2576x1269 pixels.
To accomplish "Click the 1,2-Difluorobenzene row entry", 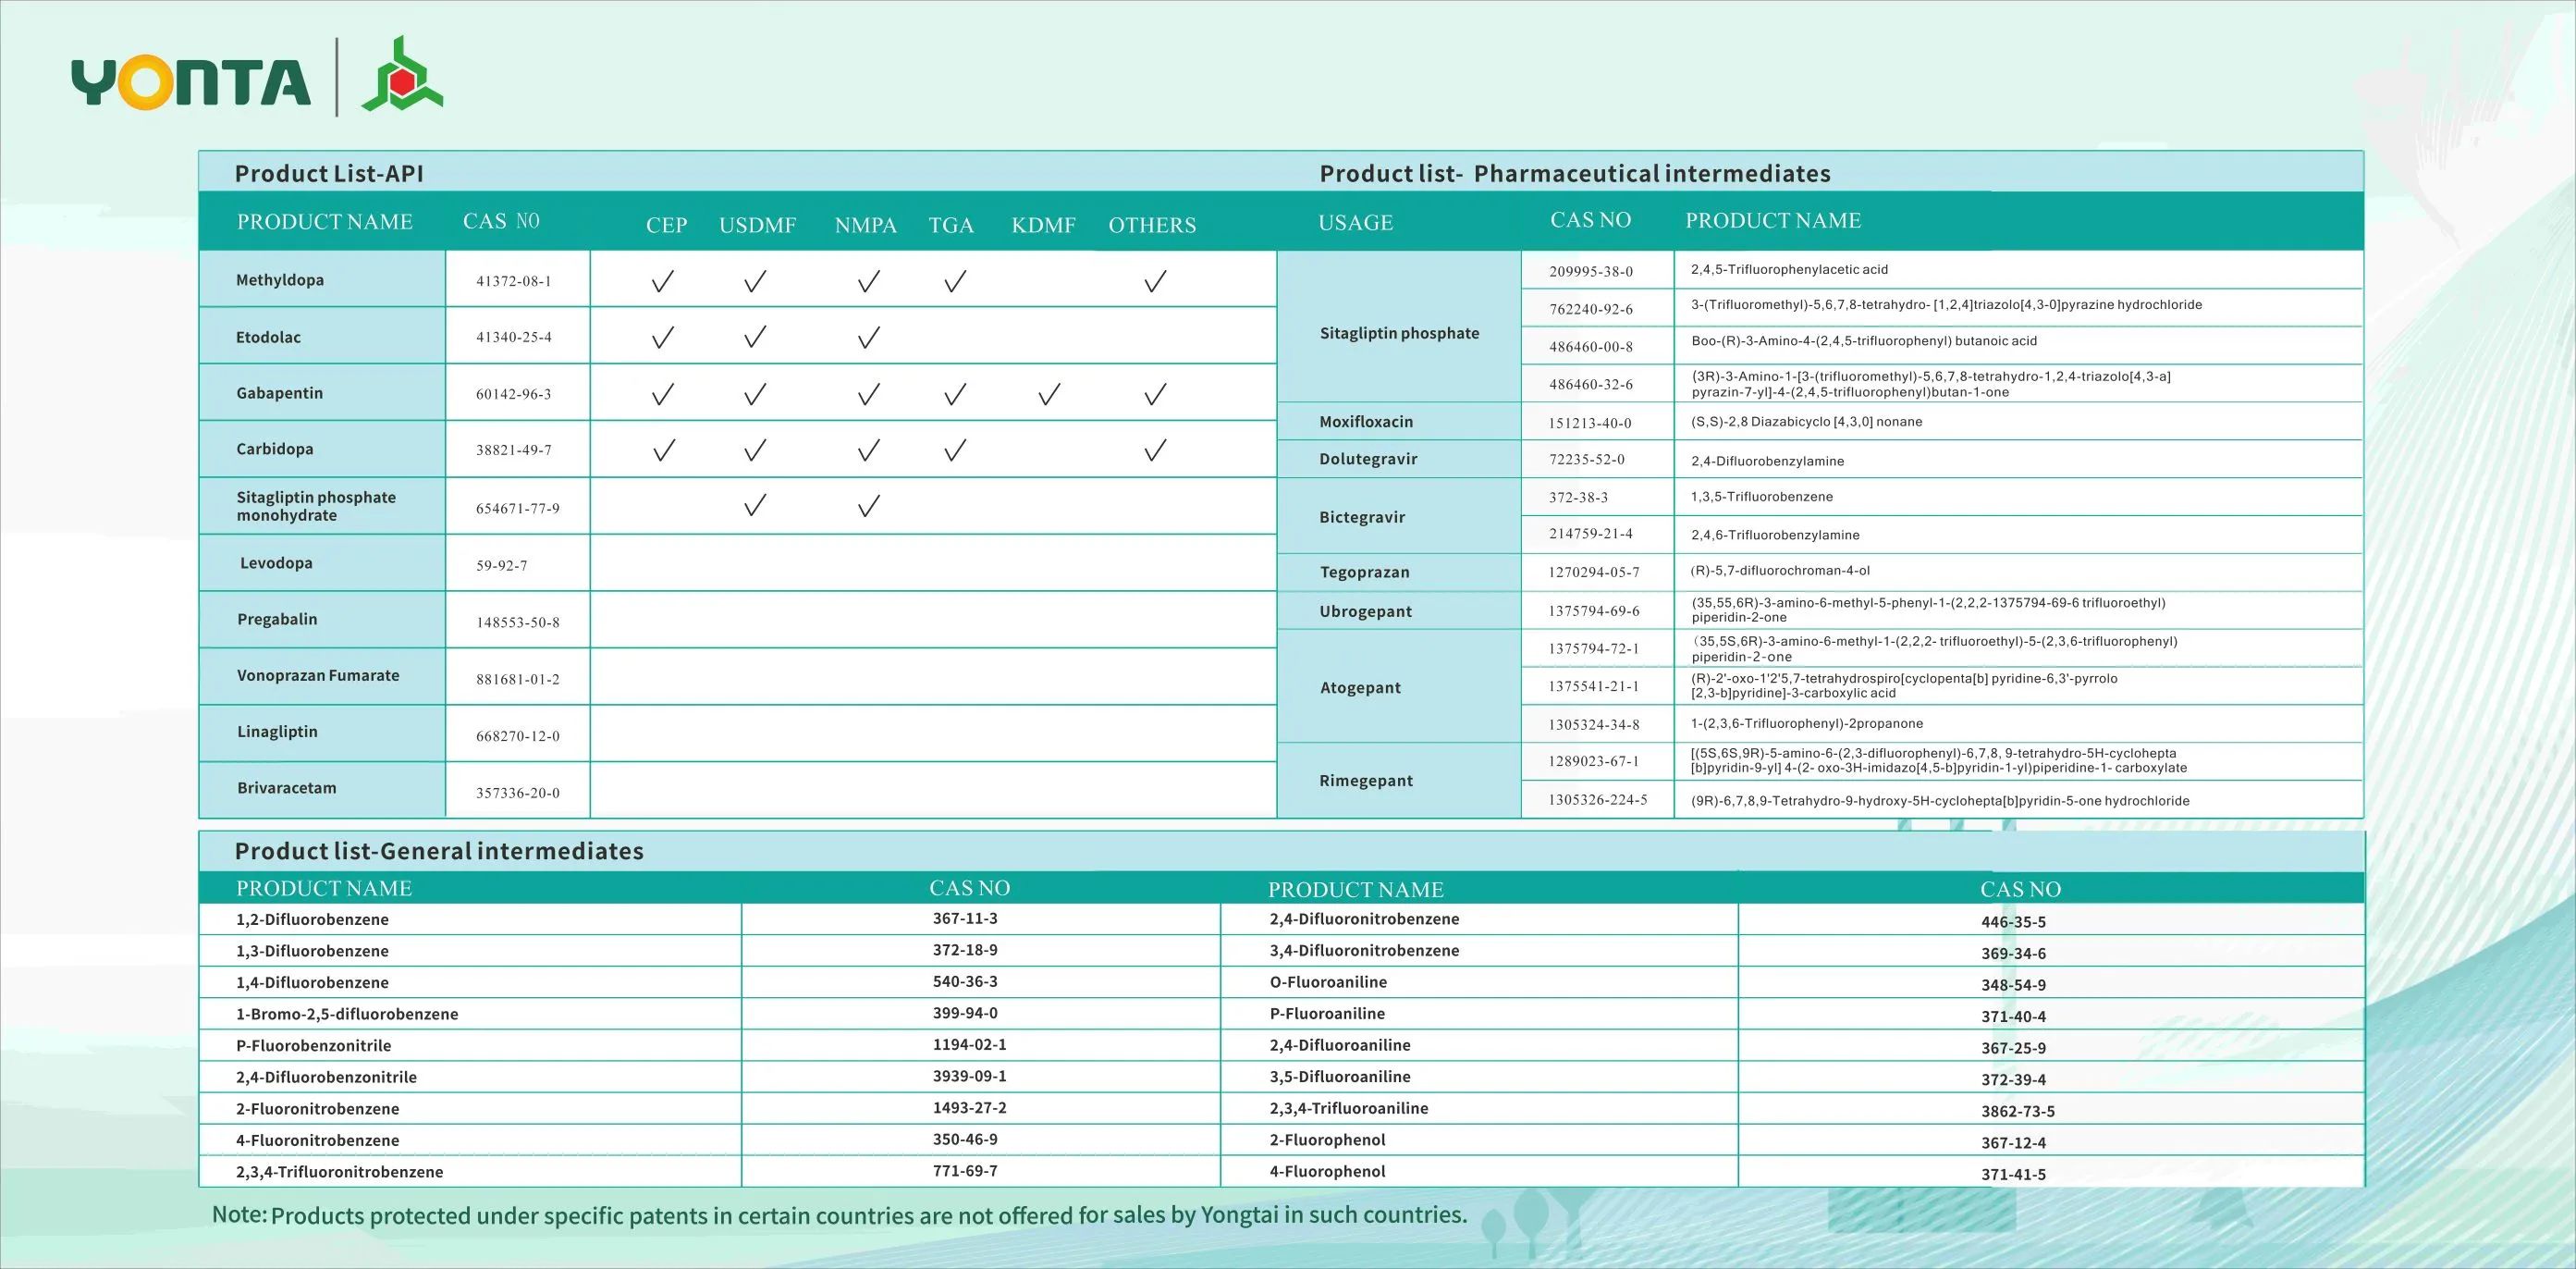I will [x=312, y=919].
